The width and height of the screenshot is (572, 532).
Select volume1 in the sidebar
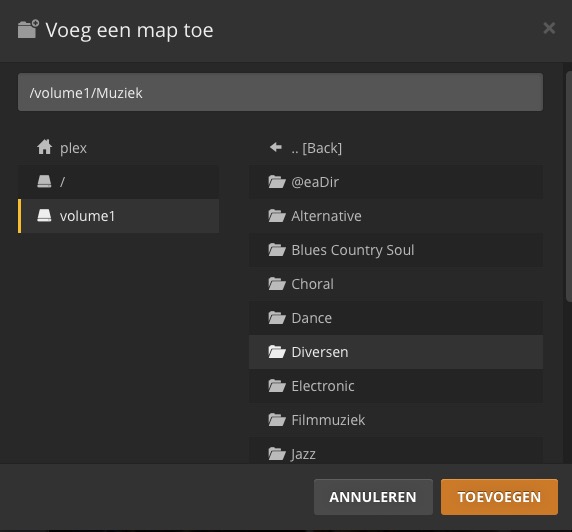119,216
